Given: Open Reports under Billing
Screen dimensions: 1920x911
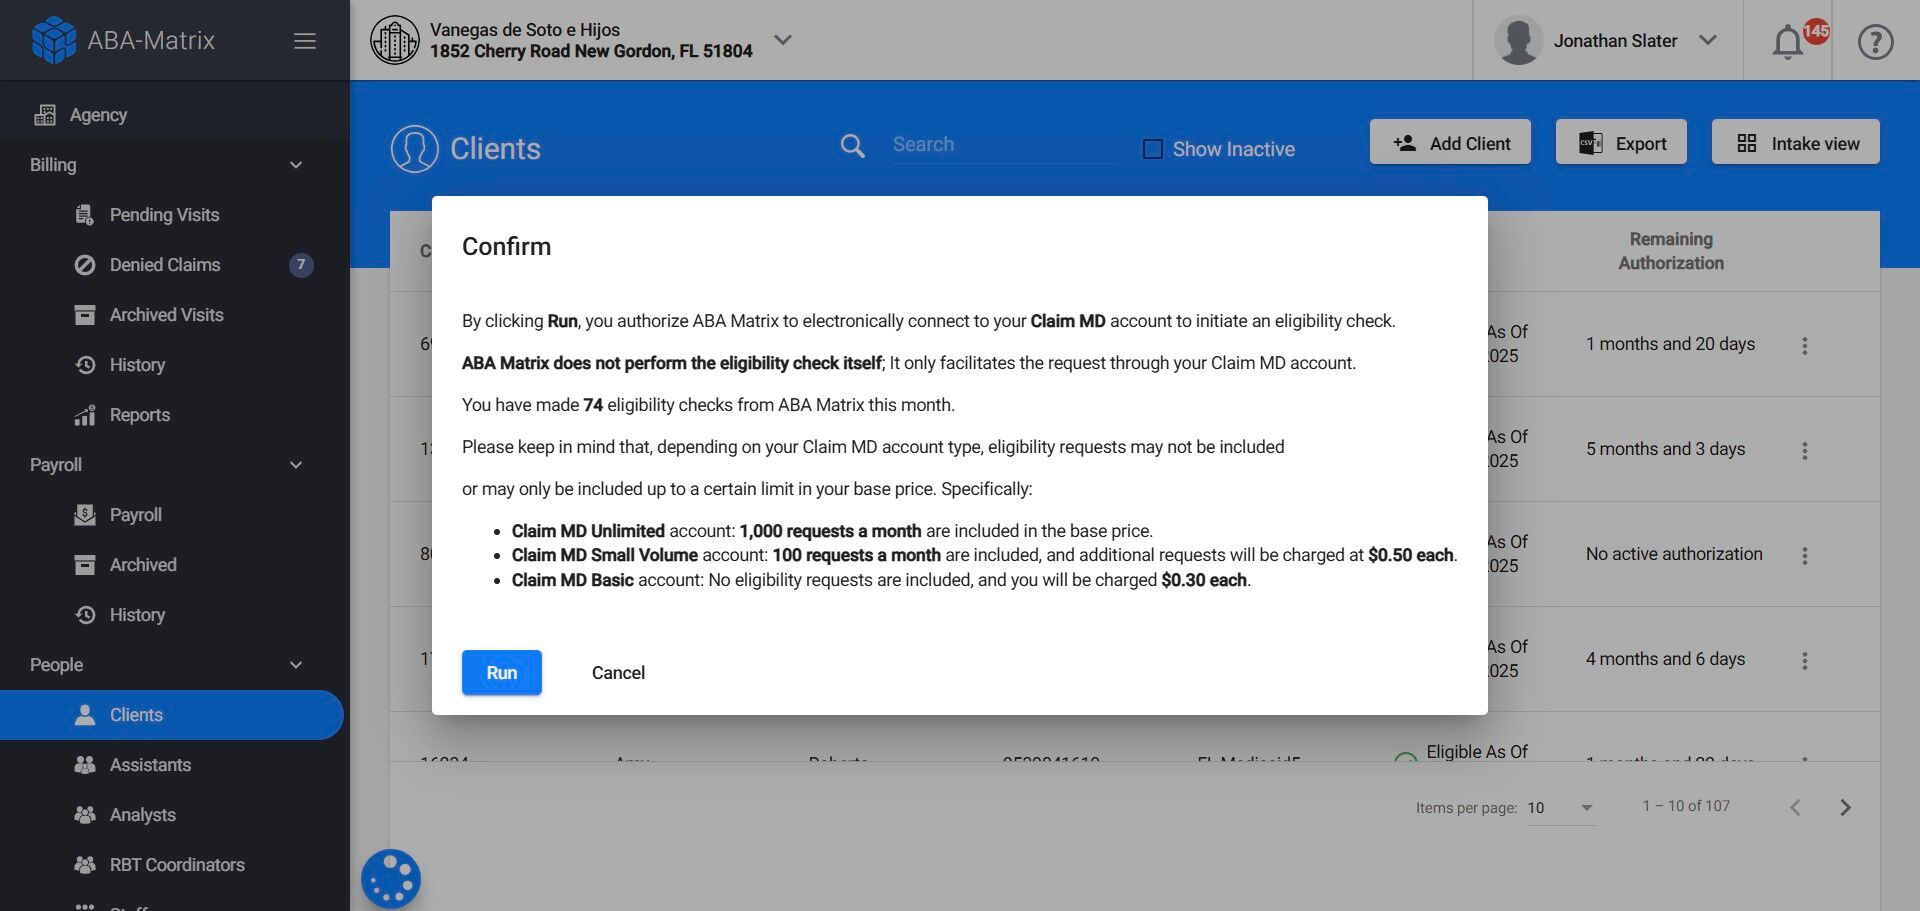Looking at the screenshot, I should [x=139, y=415].
